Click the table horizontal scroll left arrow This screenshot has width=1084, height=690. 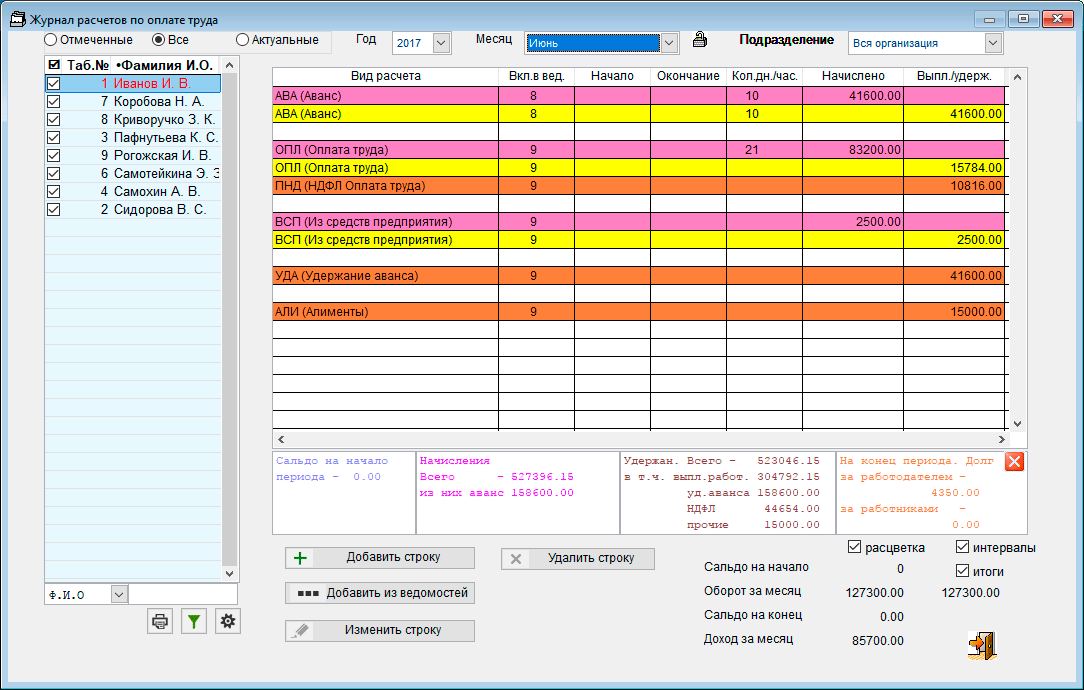pyautogui.click(x=281, y=439)
